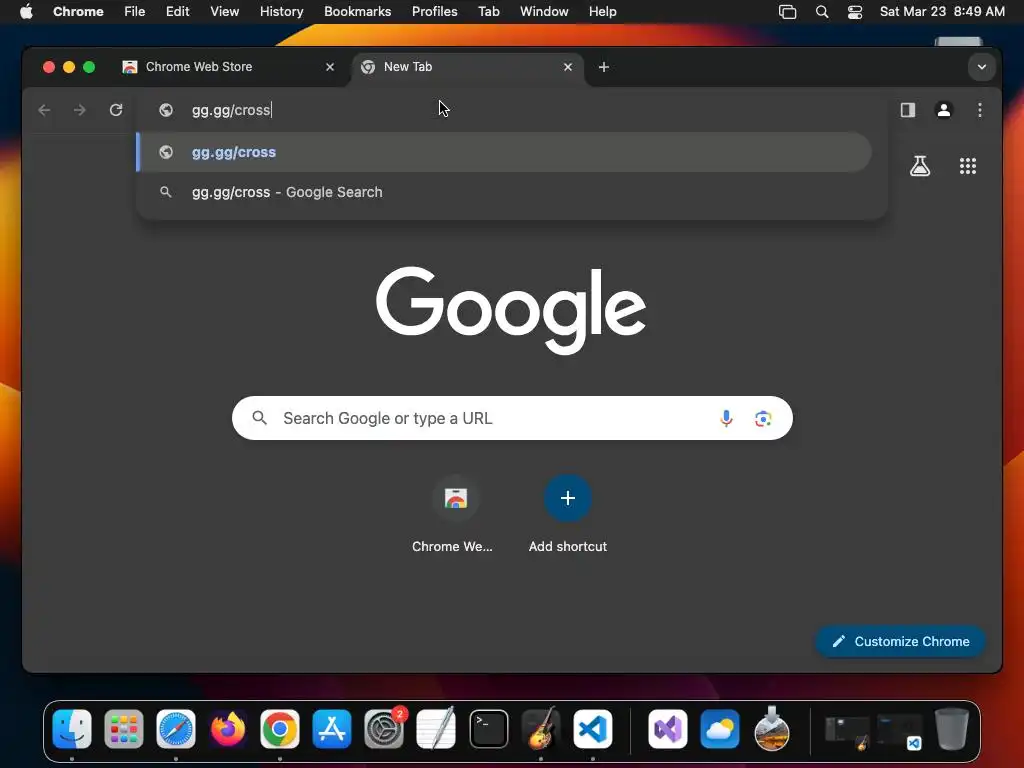Open the Chrome side panel icon

coord(908,110)
